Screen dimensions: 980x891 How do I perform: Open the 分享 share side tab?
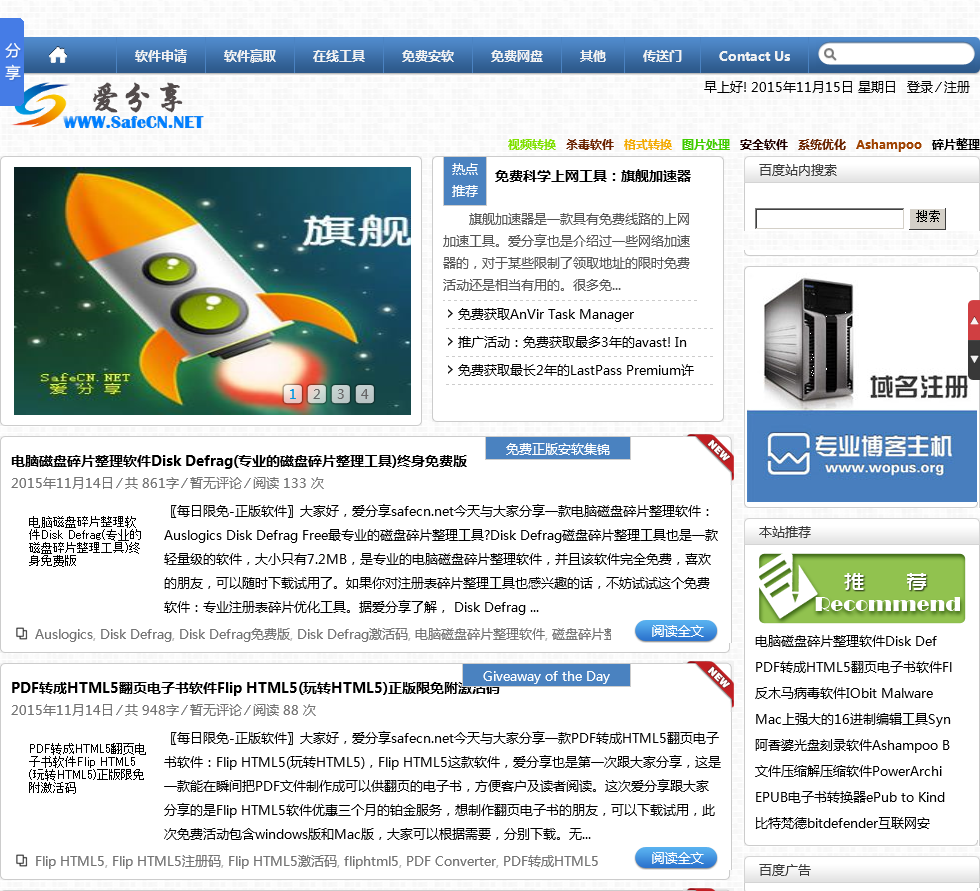[12, 62]
